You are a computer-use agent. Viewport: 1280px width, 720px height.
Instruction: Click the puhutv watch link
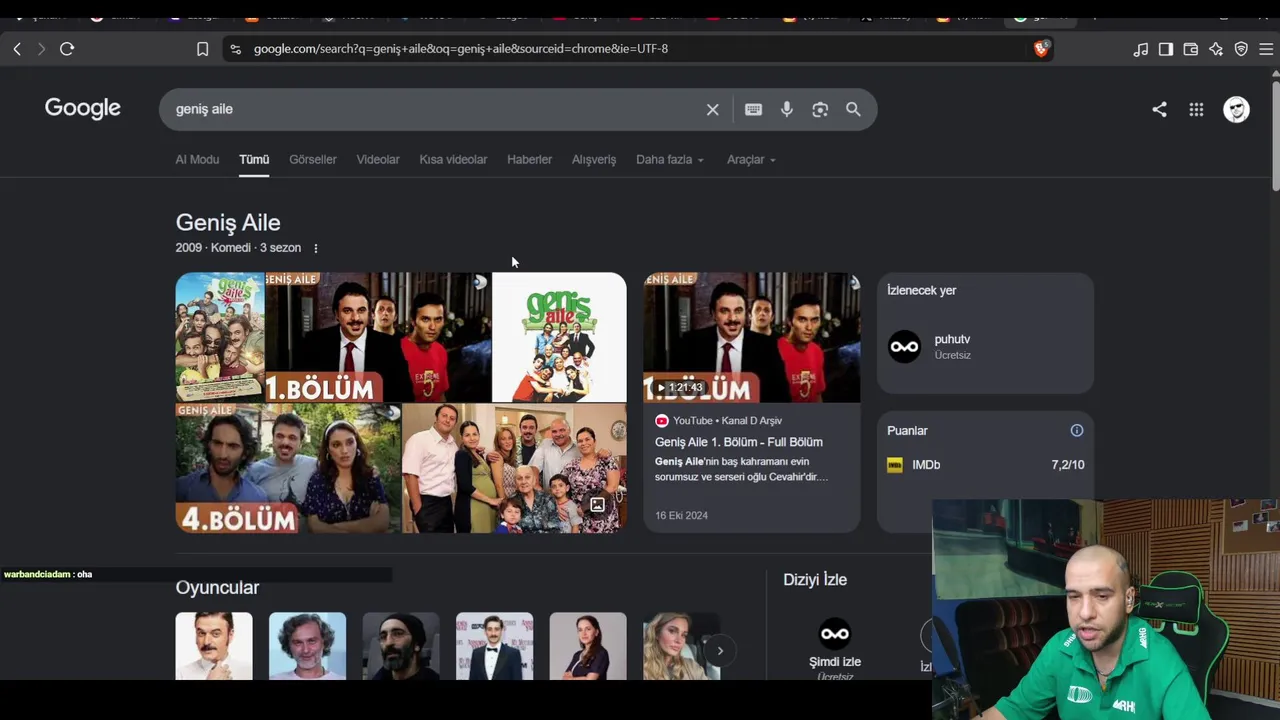(x=985, y=347)
